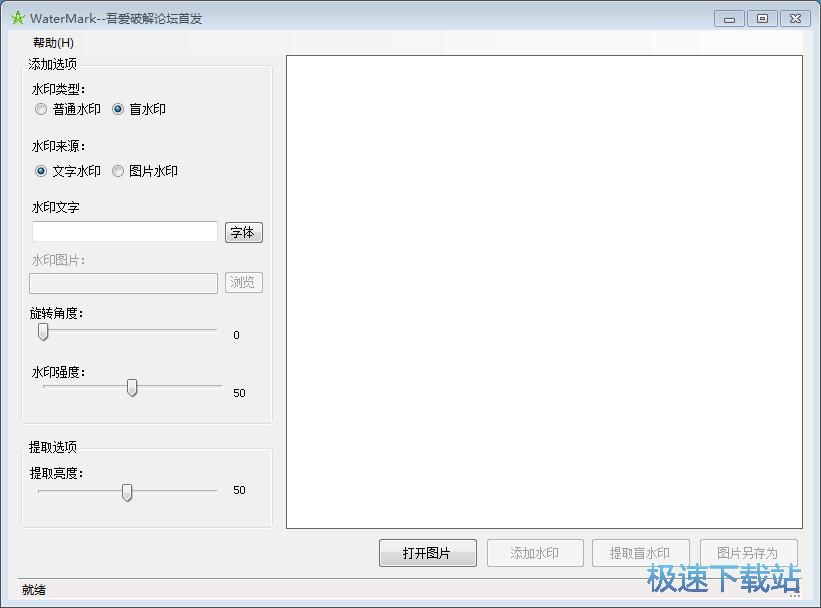Click the 水印文字 text input field
The width and height of the screenshot is (821, 608).
[125, 231]
